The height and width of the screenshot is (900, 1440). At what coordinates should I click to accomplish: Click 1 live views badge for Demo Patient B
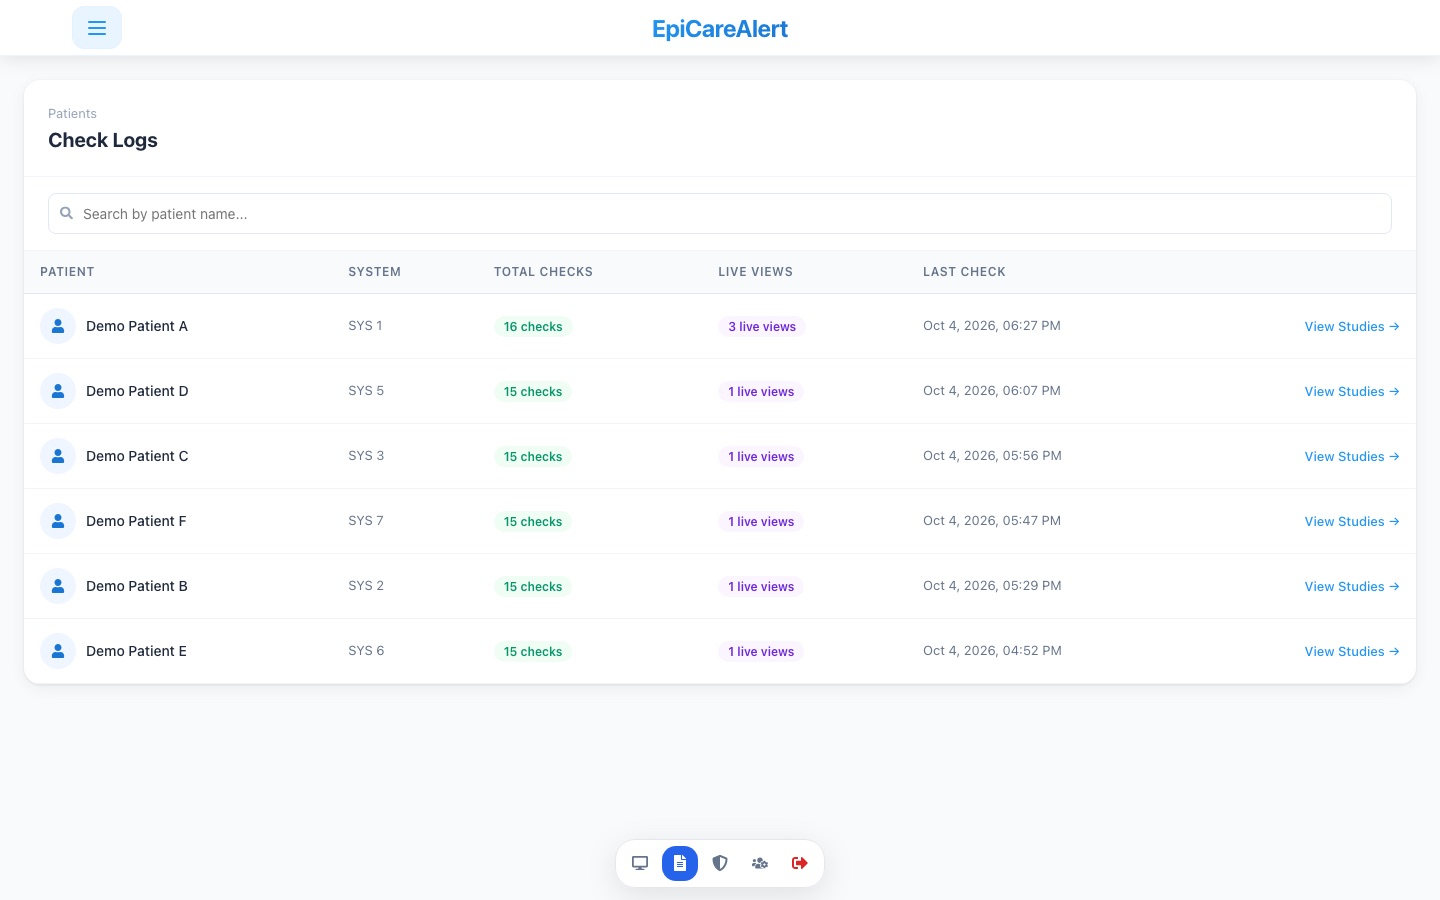[761, 587]
